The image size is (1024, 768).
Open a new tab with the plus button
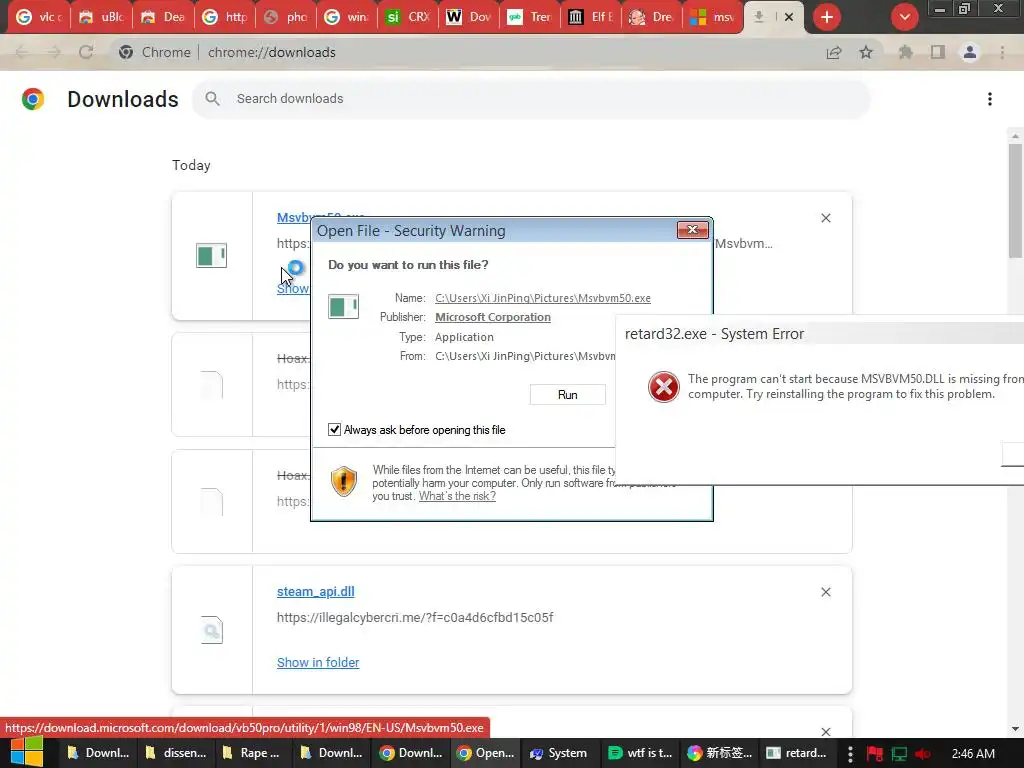pyautogui.click(x=827, y=17)
